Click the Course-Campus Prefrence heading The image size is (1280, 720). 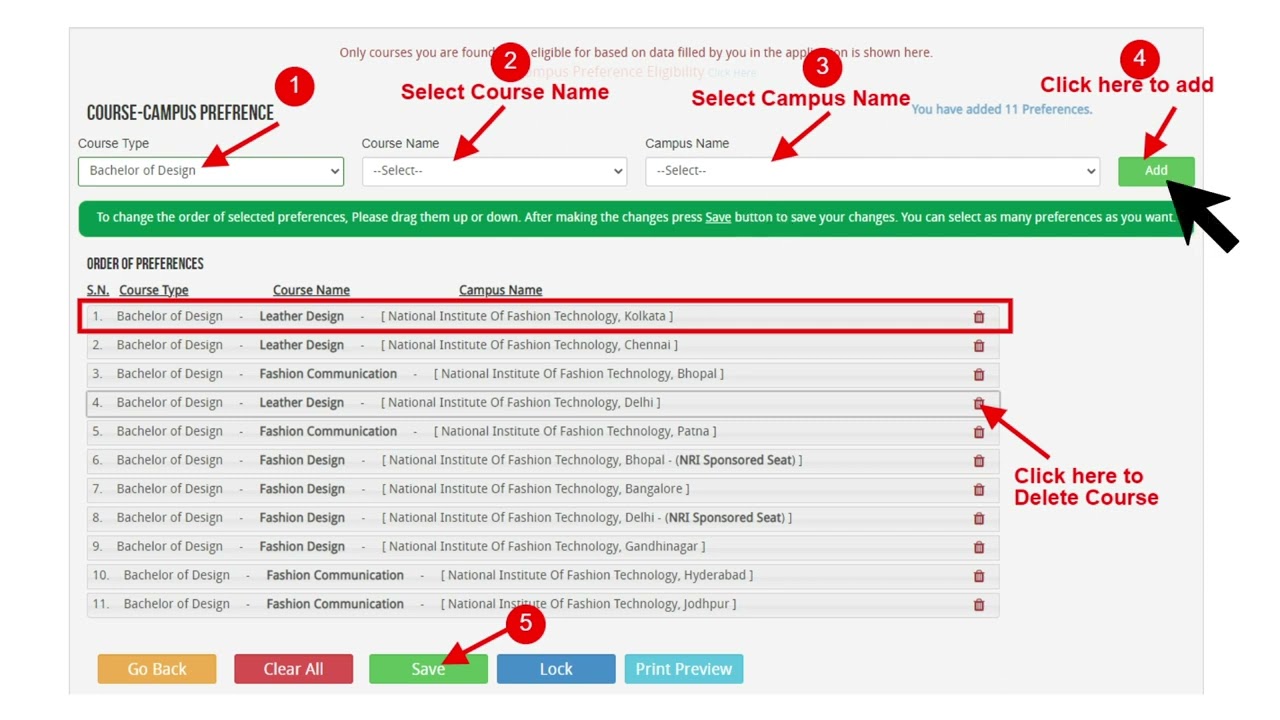(x=180, y=113)
